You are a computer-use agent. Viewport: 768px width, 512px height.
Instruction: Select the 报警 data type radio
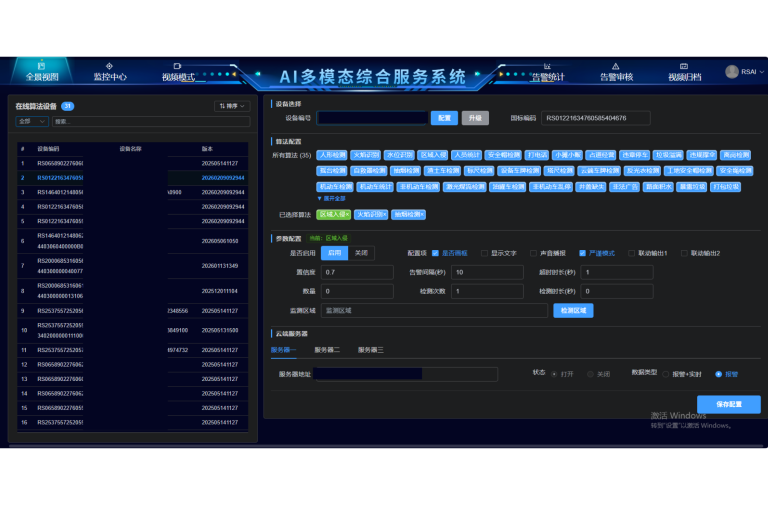(x=719, y=374)
